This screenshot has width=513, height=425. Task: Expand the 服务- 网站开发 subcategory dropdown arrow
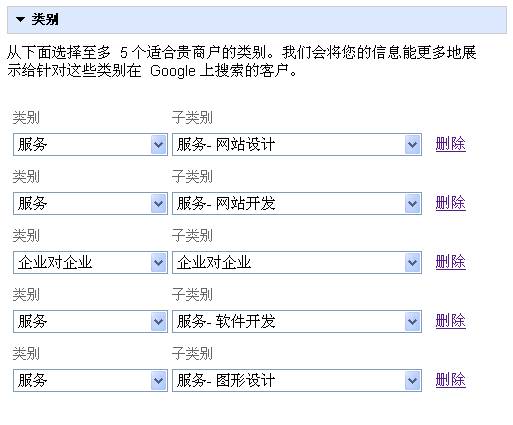click(x=413, y=204)
